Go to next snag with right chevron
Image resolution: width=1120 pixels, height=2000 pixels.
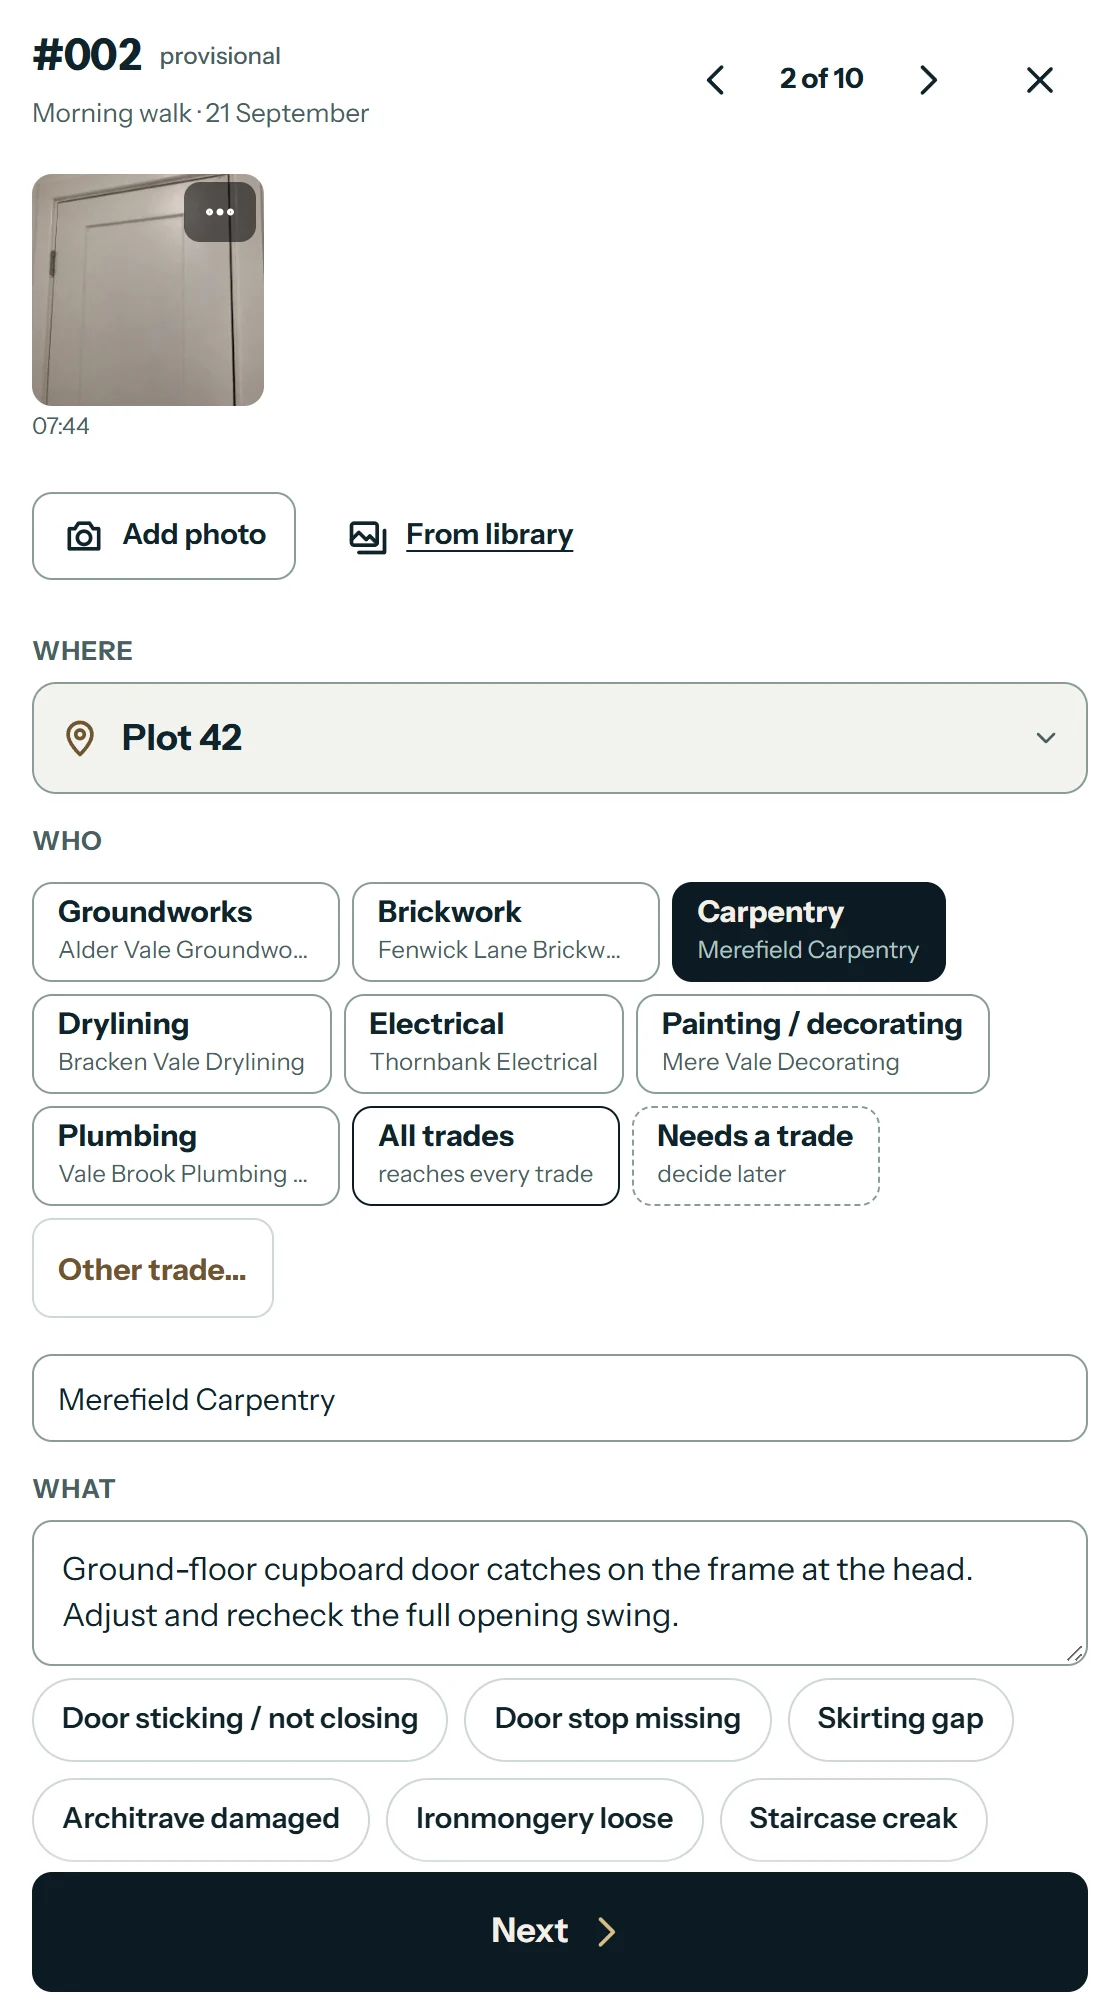coord(929,80)
